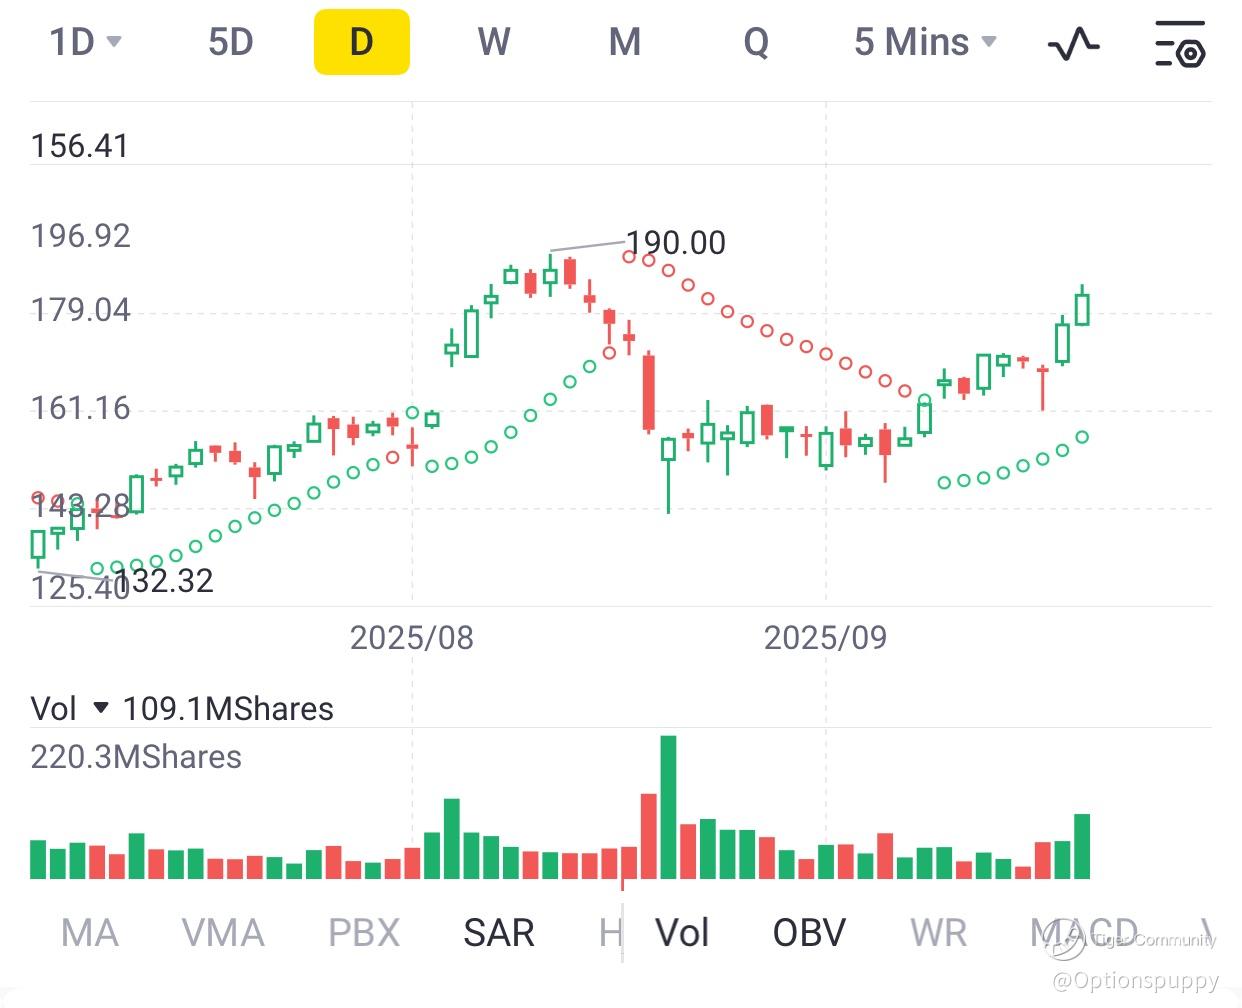Image resolution: width=1242 pixels, height=1008 pixels.
Task: Toggle the SAR overlay indicator
Action: [498, 933]
